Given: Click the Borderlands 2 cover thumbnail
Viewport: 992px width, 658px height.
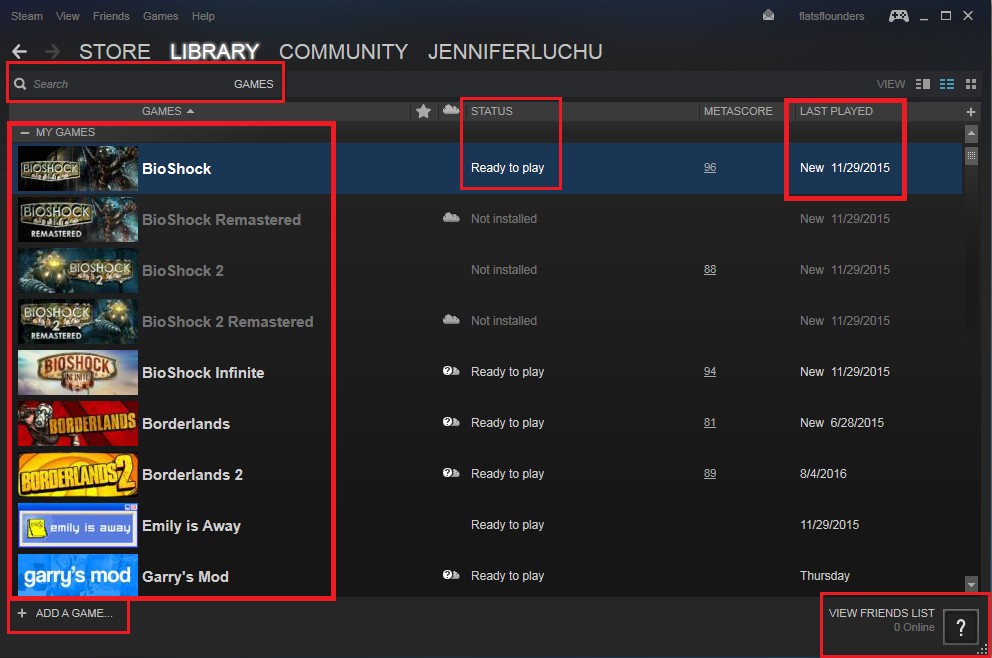Looking at the screenshot, I should pyautogui.click(x=78, y=475).
